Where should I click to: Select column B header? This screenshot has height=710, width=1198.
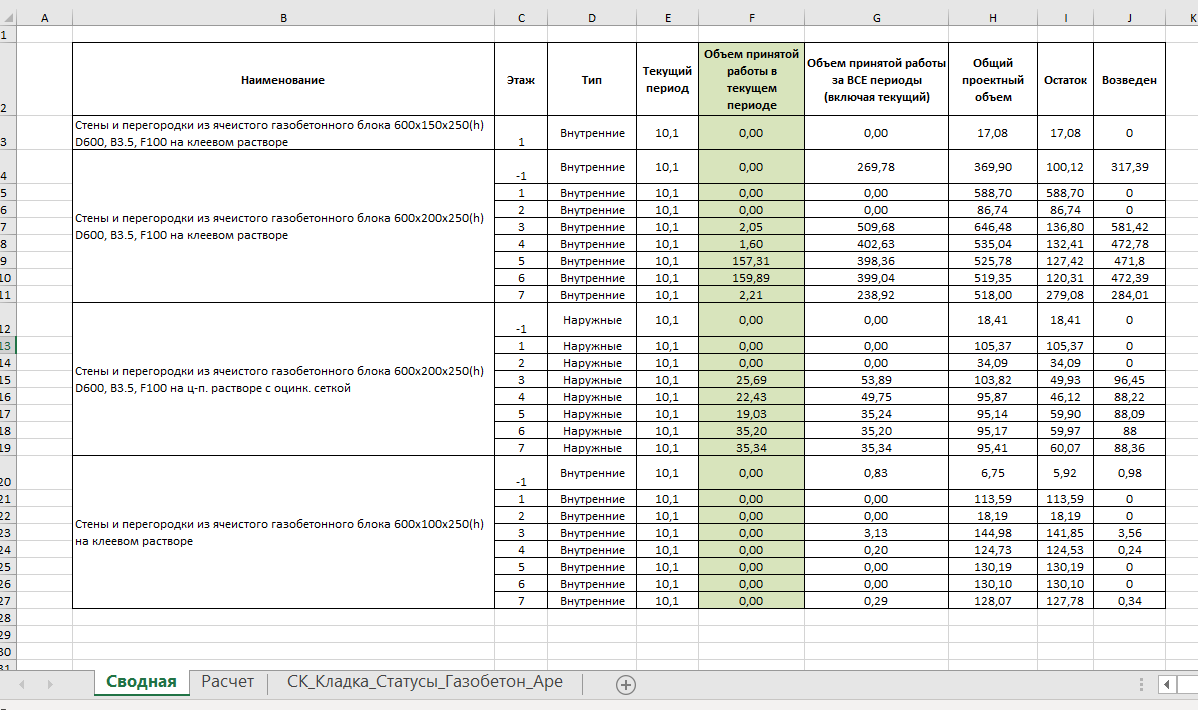coord(283,18)
